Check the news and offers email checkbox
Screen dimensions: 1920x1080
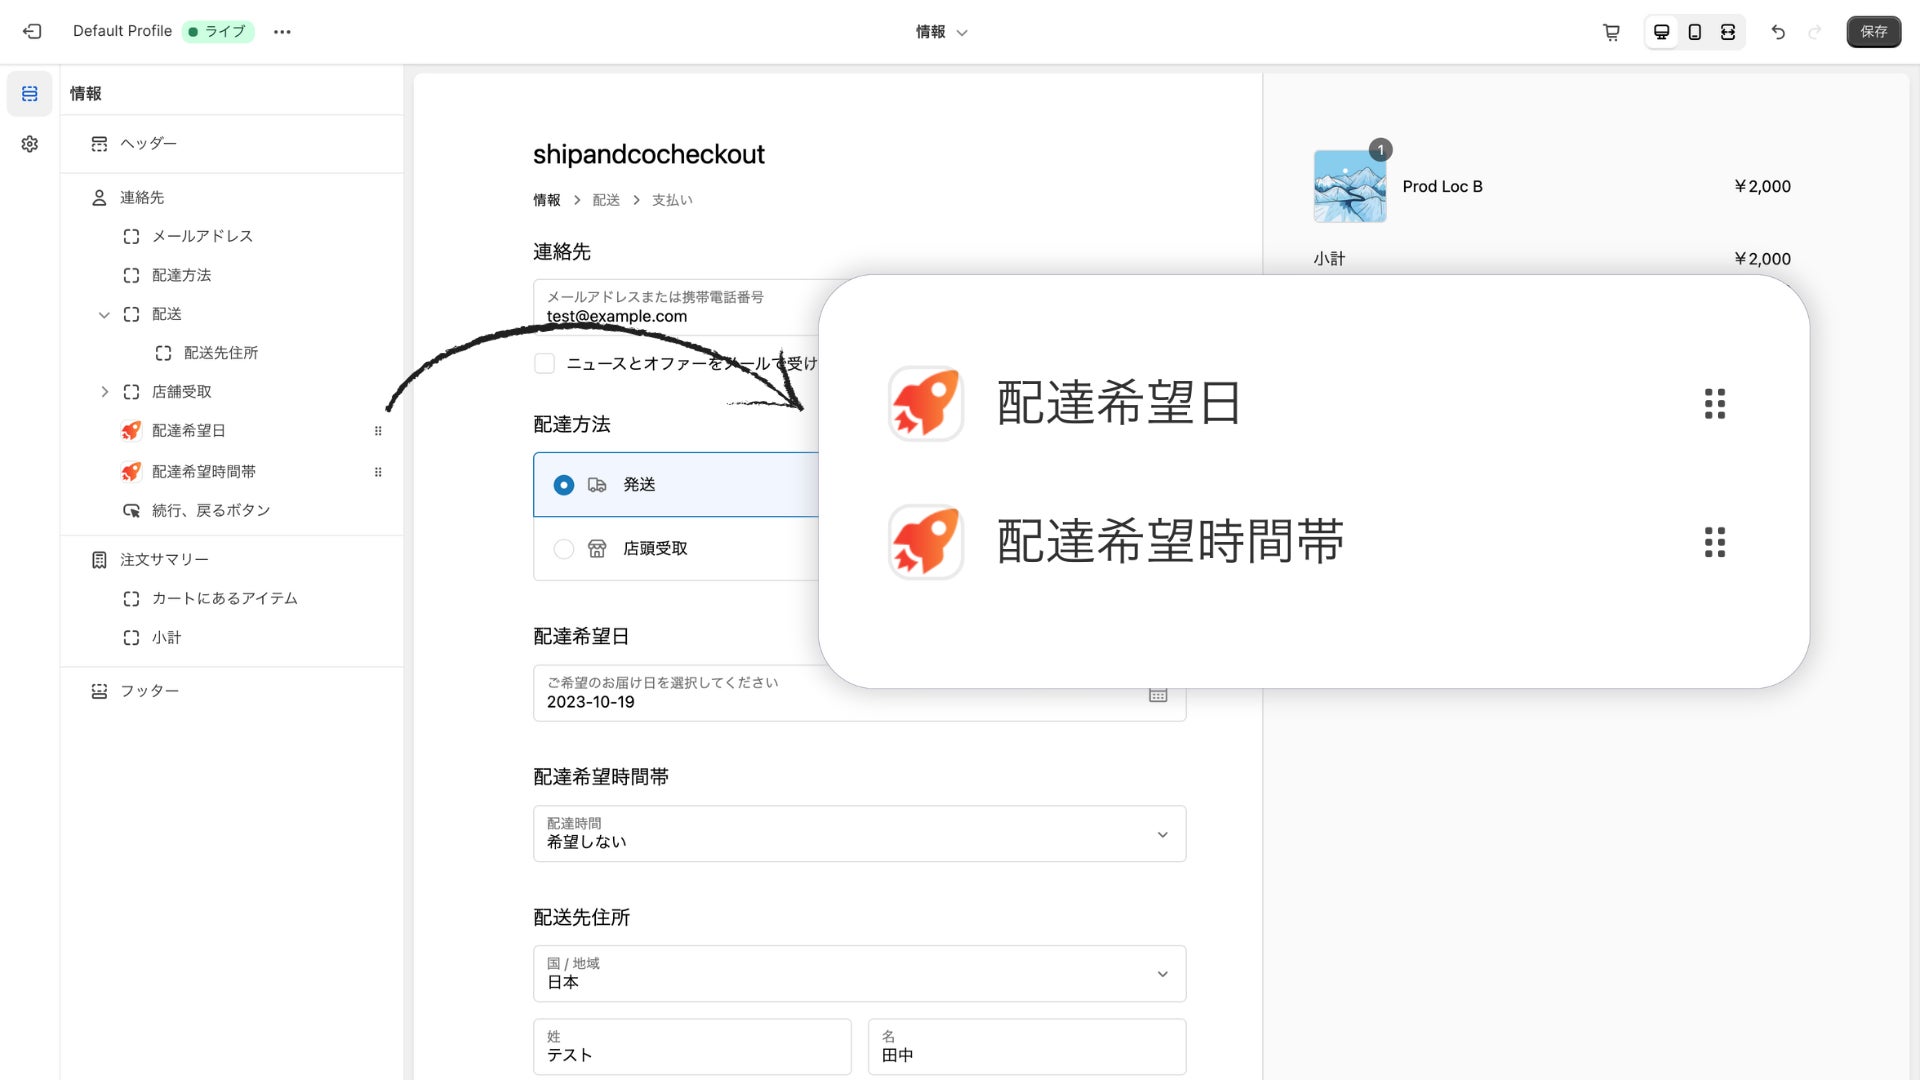[545, 363]
